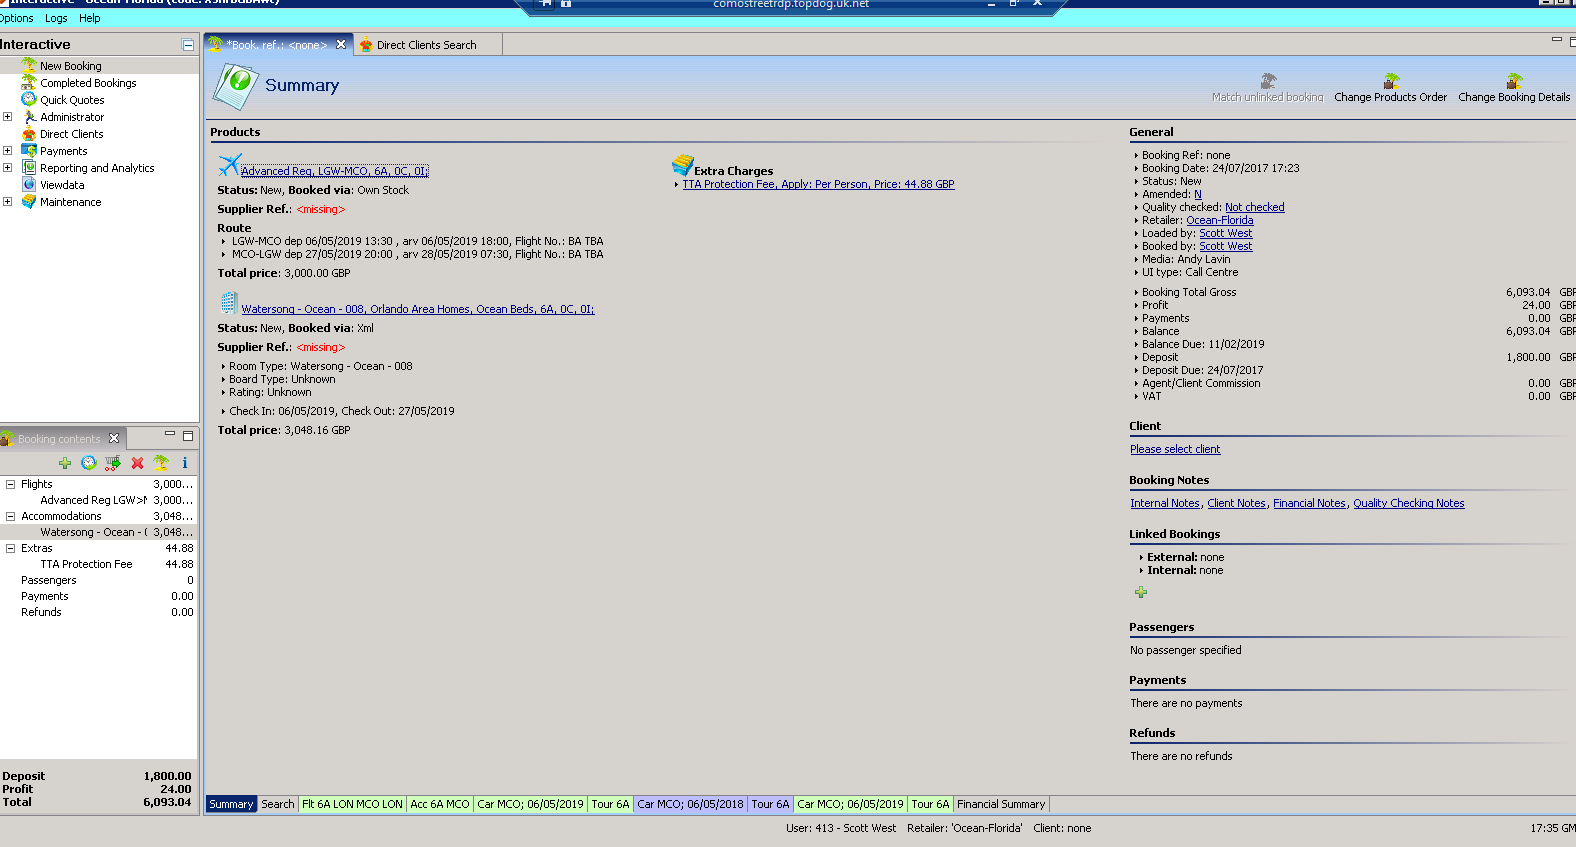Click the Reporting and Analytics icon
Viewport: 1576px width, 847px height.
coord(29,167)
